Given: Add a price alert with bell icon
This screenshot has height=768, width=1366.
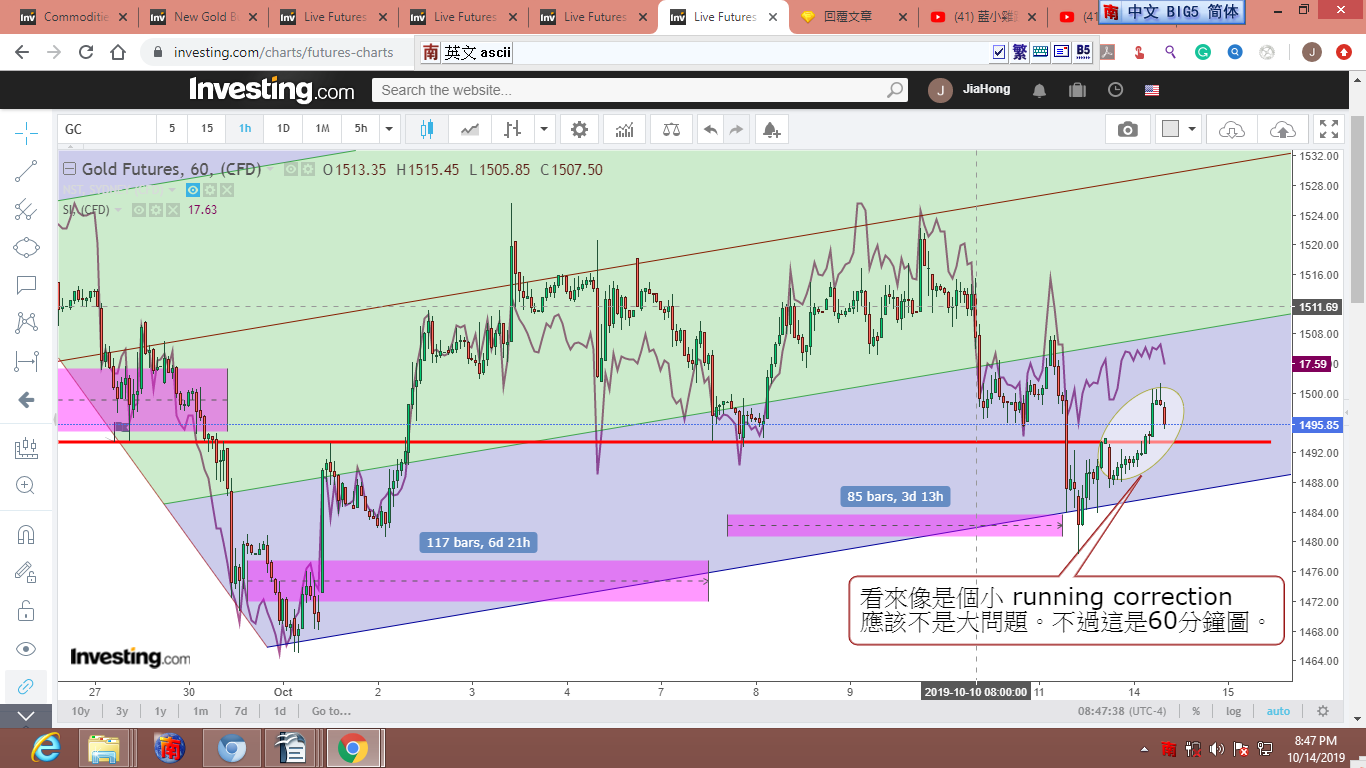Looking at the screenshot, I should (770, 129).
